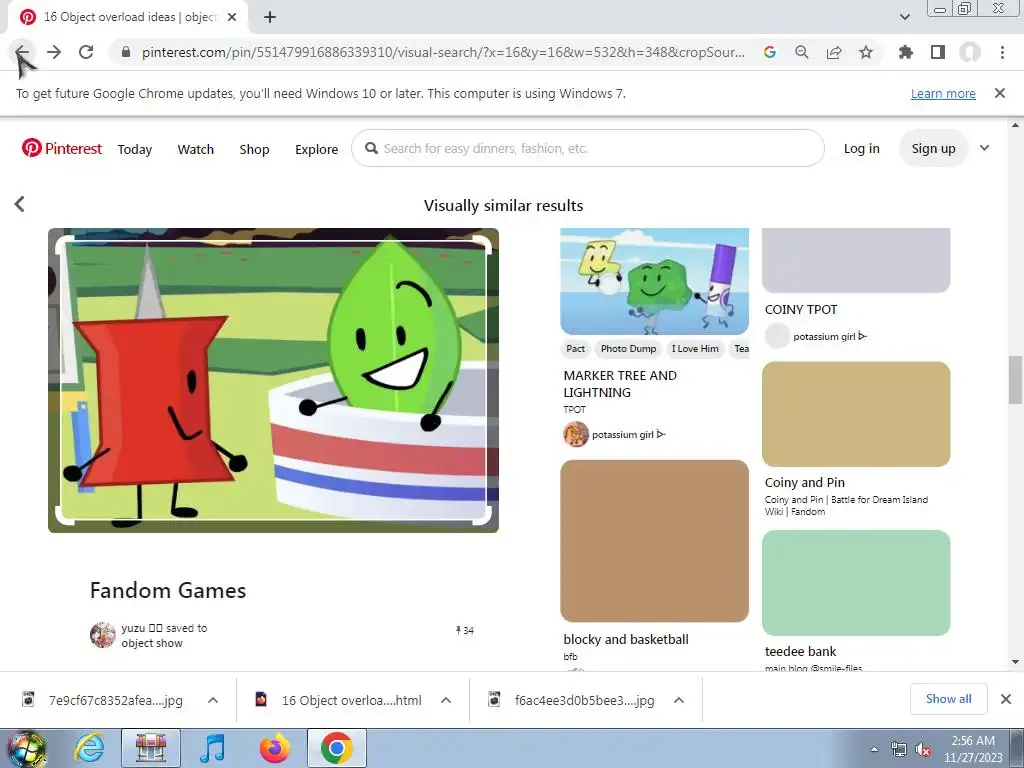Viewport: 1024px width, 768px height.
Task: Go forward with the browser forward arrow
Action: (x=54, y=52)
